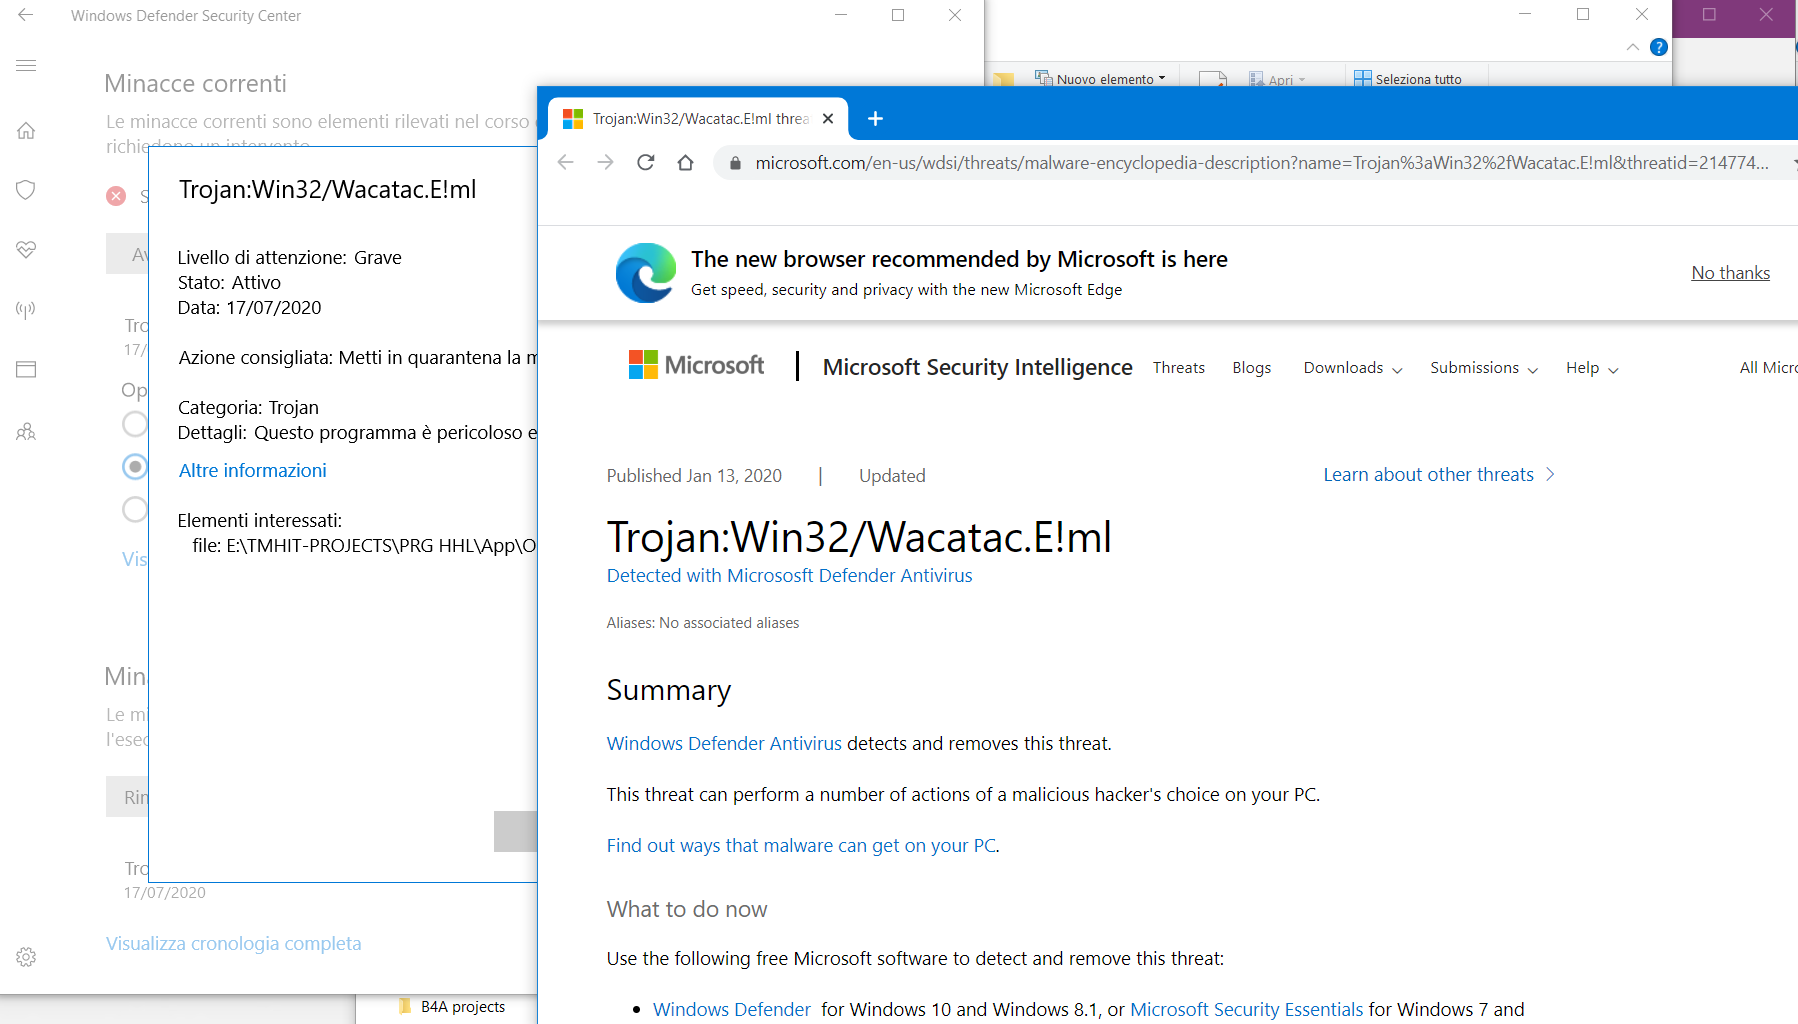Select the second threat action radio button
The height and width of the screenshot is (1024, 1798).
coord(134,467)
